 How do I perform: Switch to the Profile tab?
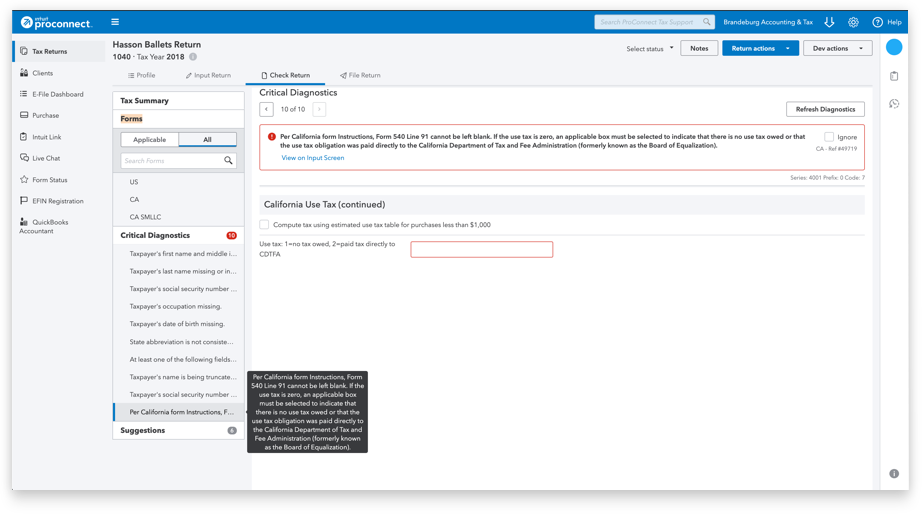coord(142,75)
